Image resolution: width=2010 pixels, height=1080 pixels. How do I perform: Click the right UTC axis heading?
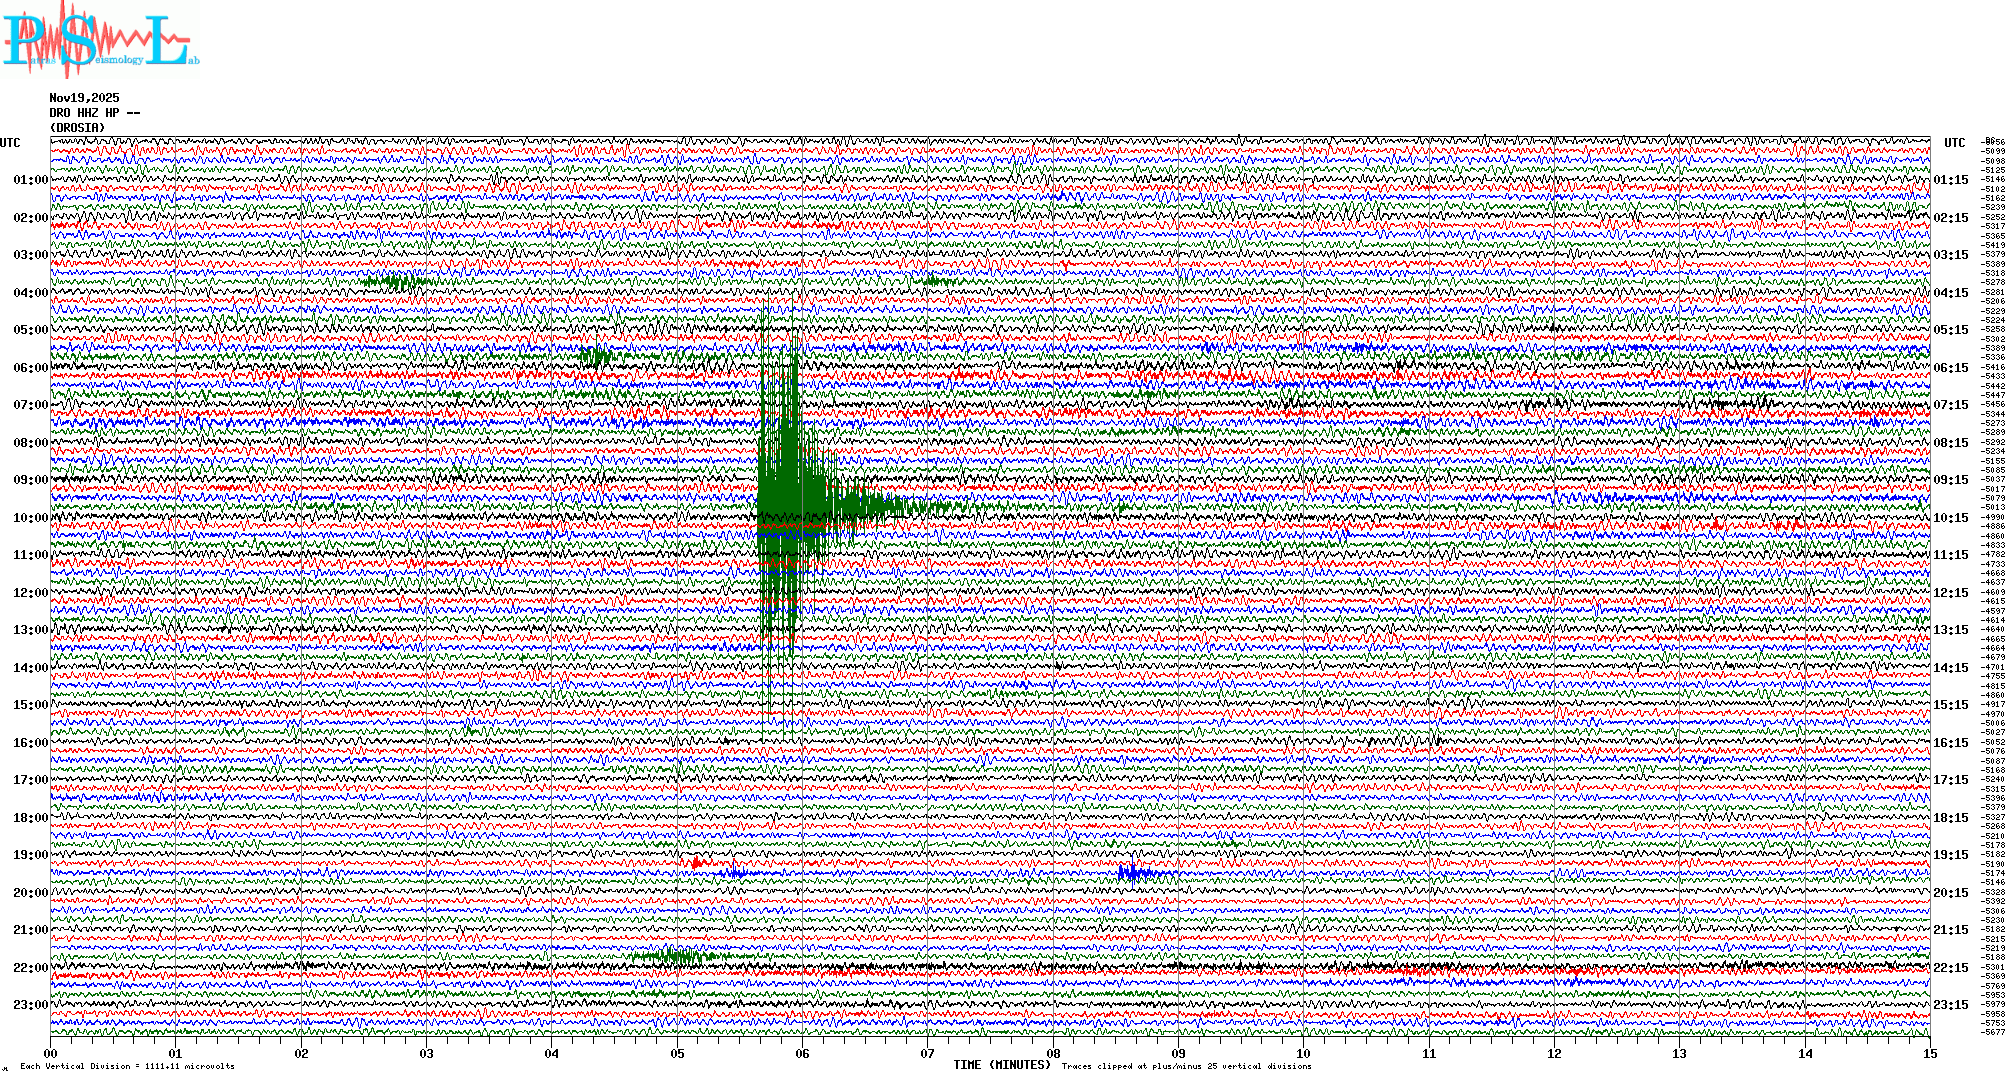point(1954,143)
